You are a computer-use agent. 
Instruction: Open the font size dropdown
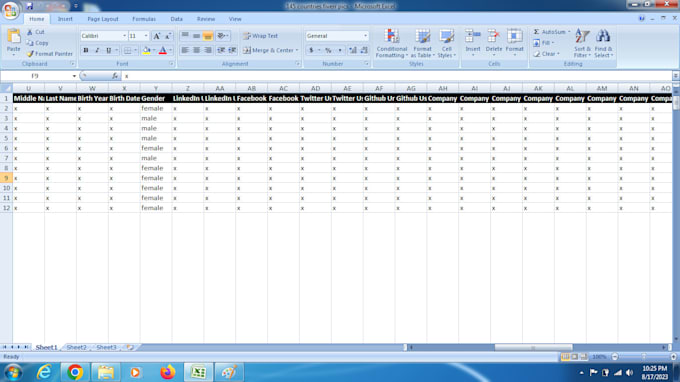coord(146,36)
